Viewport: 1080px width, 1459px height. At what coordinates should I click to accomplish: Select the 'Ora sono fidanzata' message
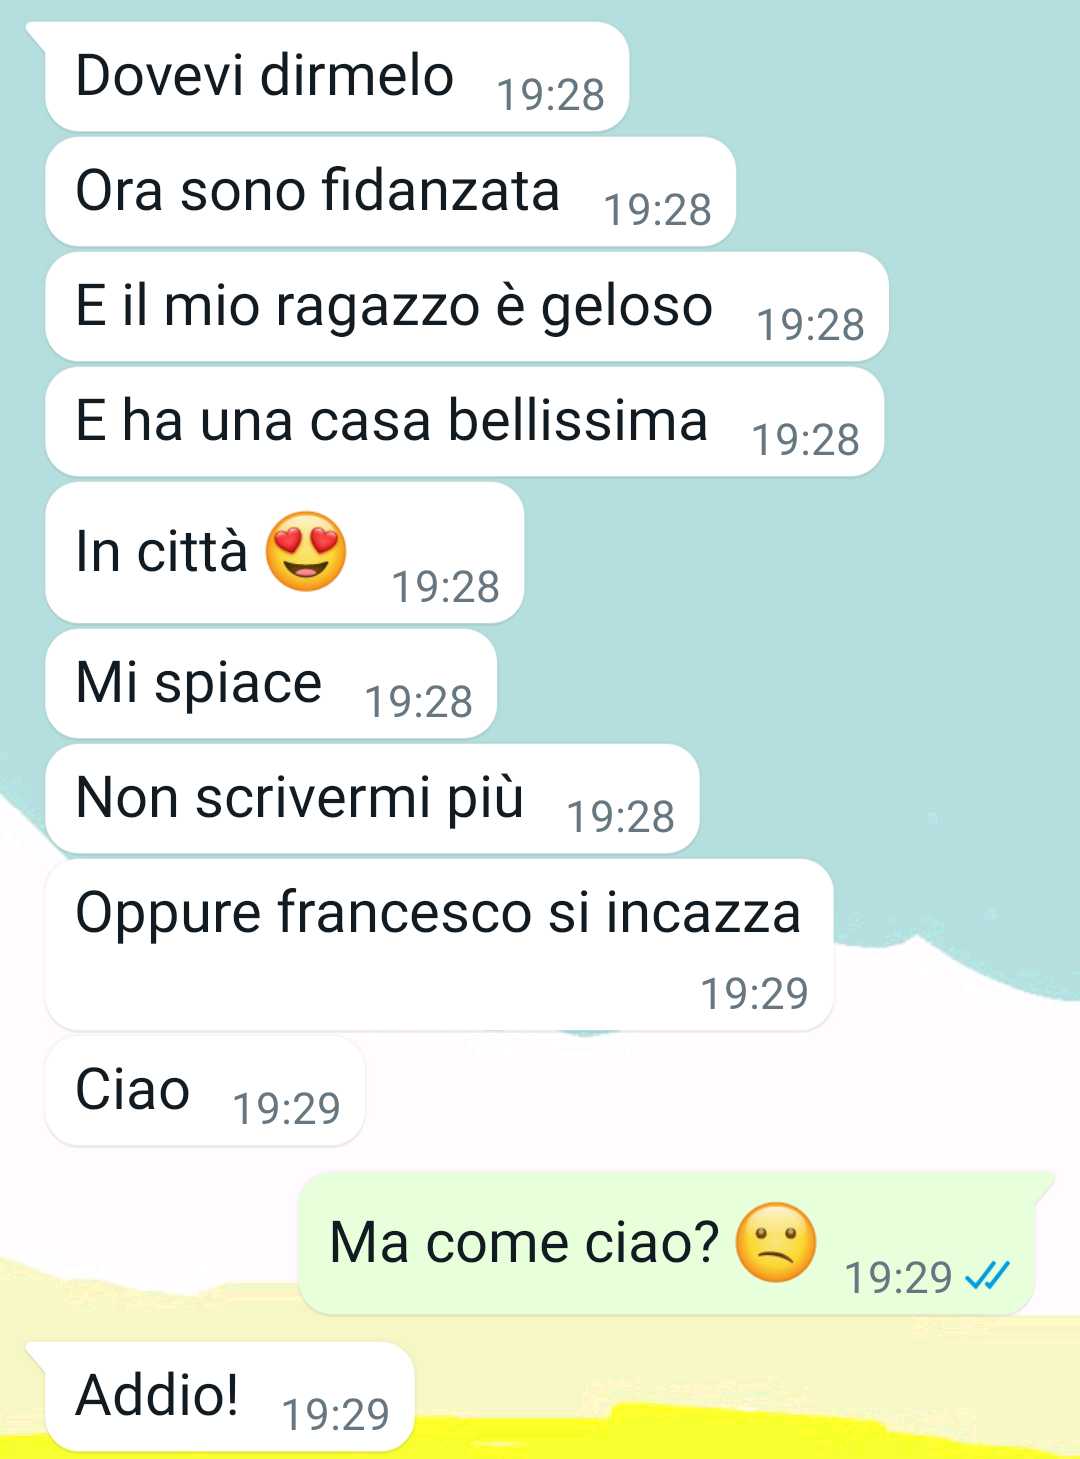tap(391, 192)
